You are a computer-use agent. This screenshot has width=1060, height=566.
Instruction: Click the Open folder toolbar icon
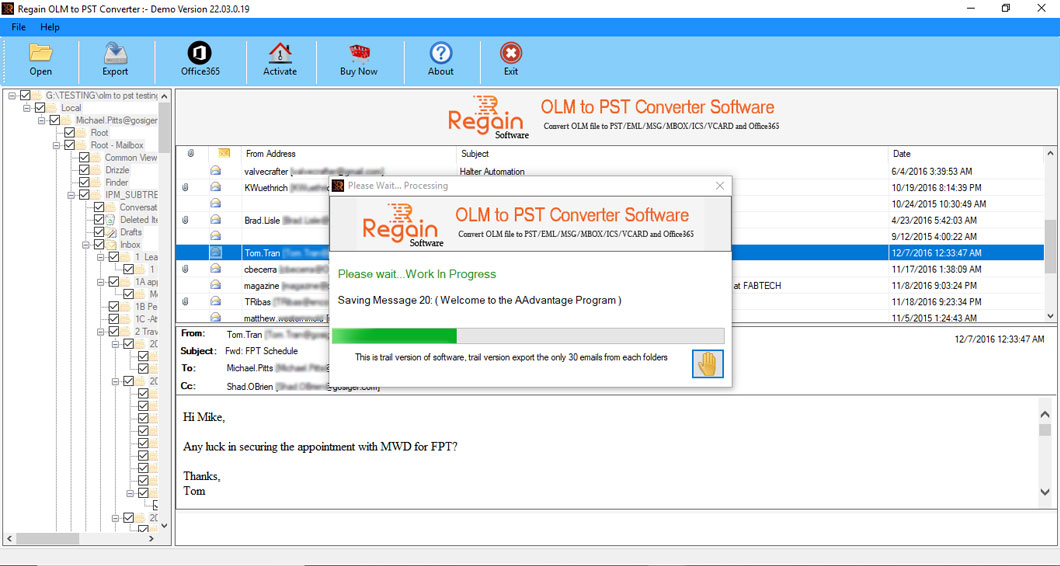(x=41, y=53)
